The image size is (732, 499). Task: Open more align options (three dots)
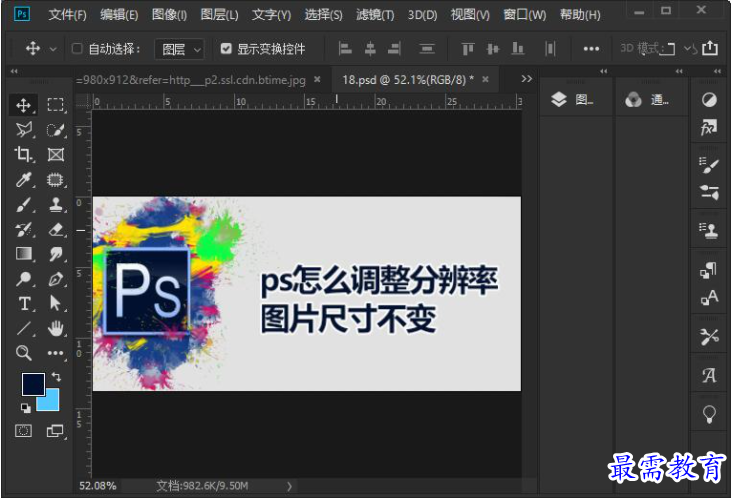point(591,49)
